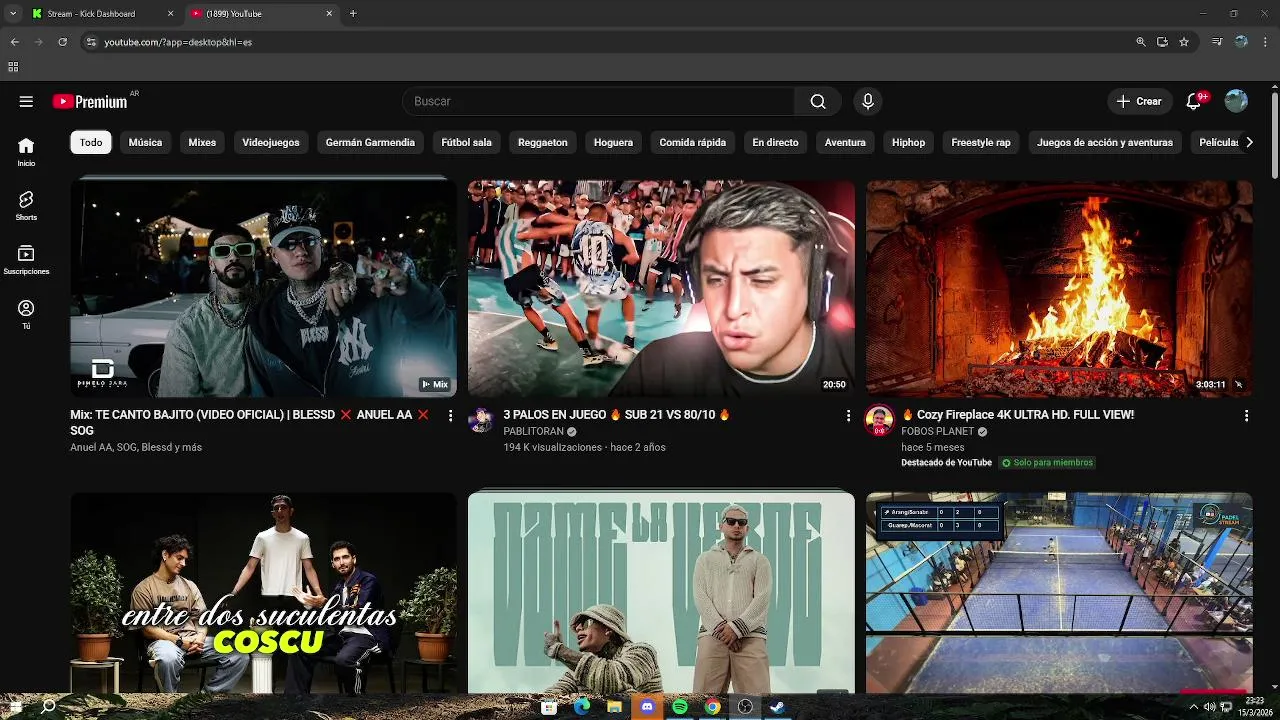Screen dimensions: 1280x720
Task: Open a new Chrome tab
Action: (353, 13)
